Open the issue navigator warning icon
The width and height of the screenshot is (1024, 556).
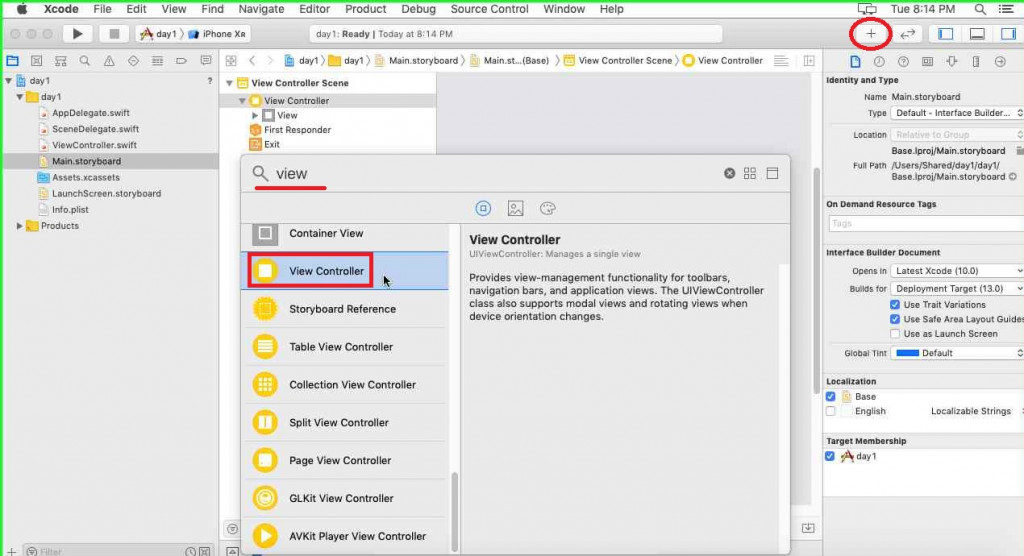(x=109, y=61)
